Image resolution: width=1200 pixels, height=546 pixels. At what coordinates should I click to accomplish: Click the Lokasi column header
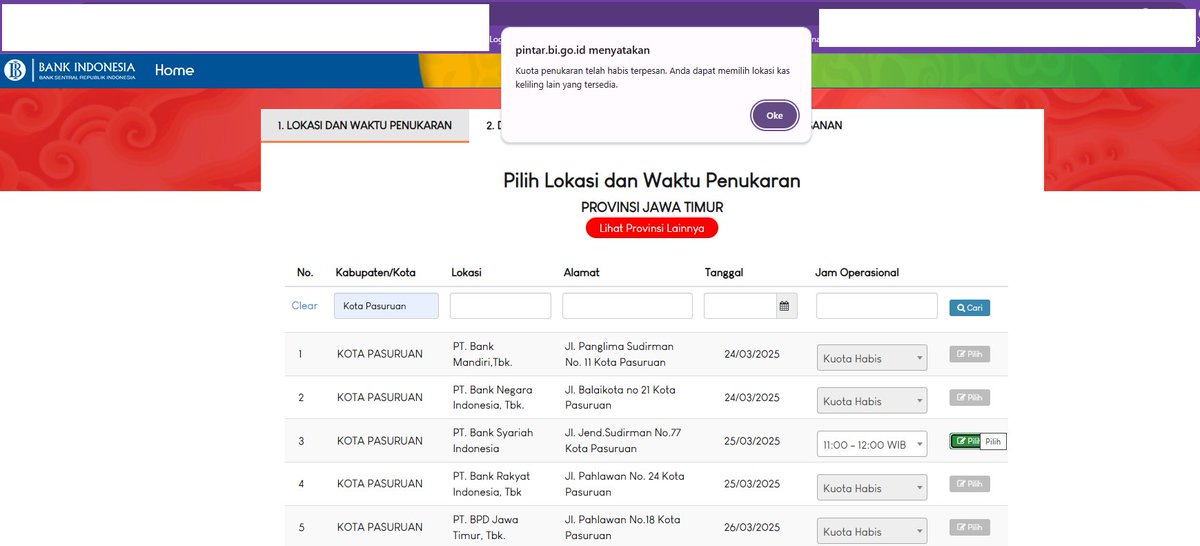click(468, 272)
